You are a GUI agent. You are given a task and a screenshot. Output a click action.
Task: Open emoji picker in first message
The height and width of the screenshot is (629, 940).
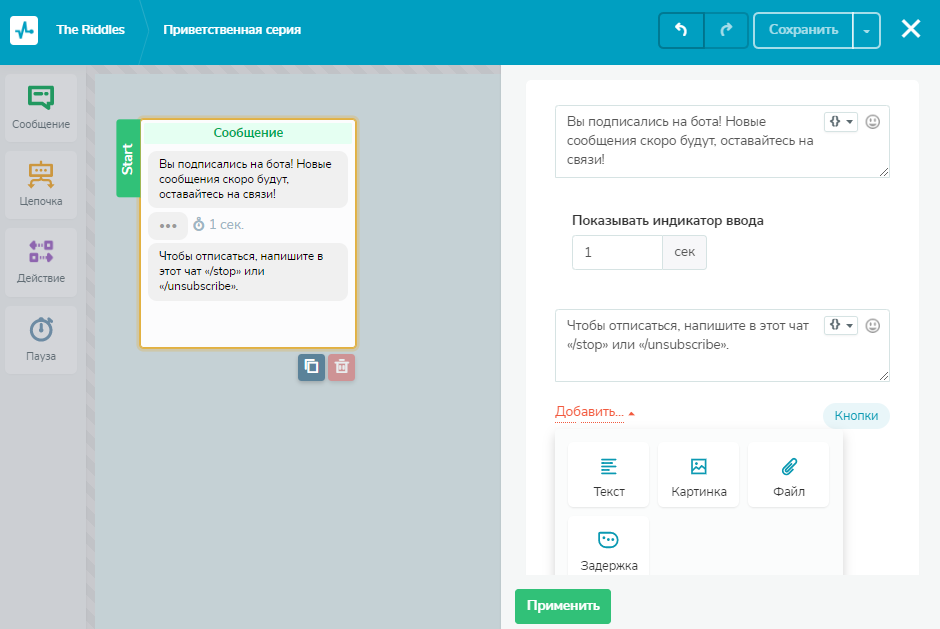(873, 122)
